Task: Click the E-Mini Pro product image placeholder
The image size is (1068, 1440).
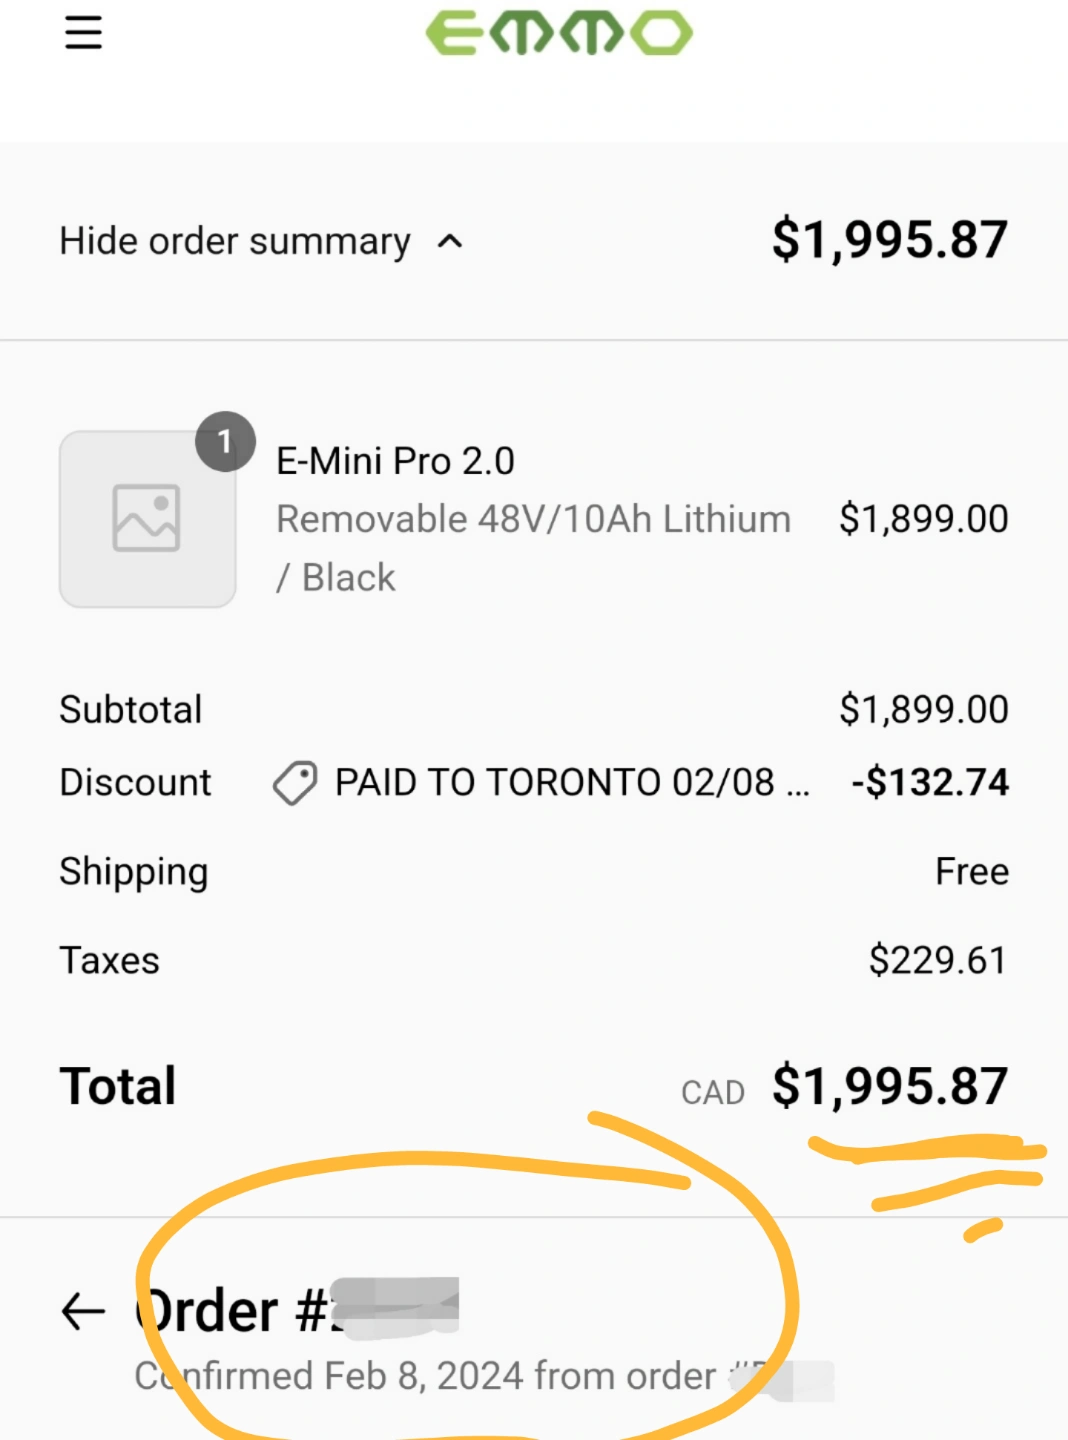Action: pos(147,519)
